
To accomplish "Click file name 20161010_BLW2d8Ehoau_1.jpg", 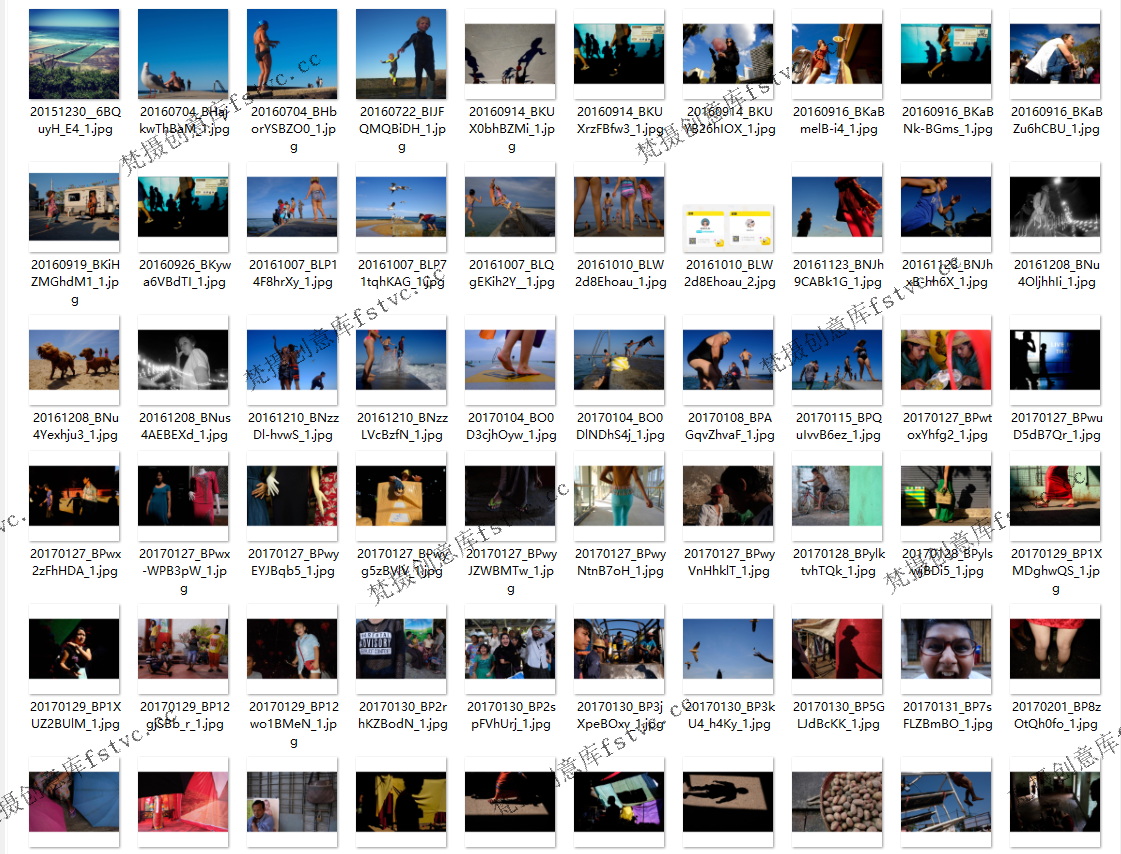I will 621,273.
